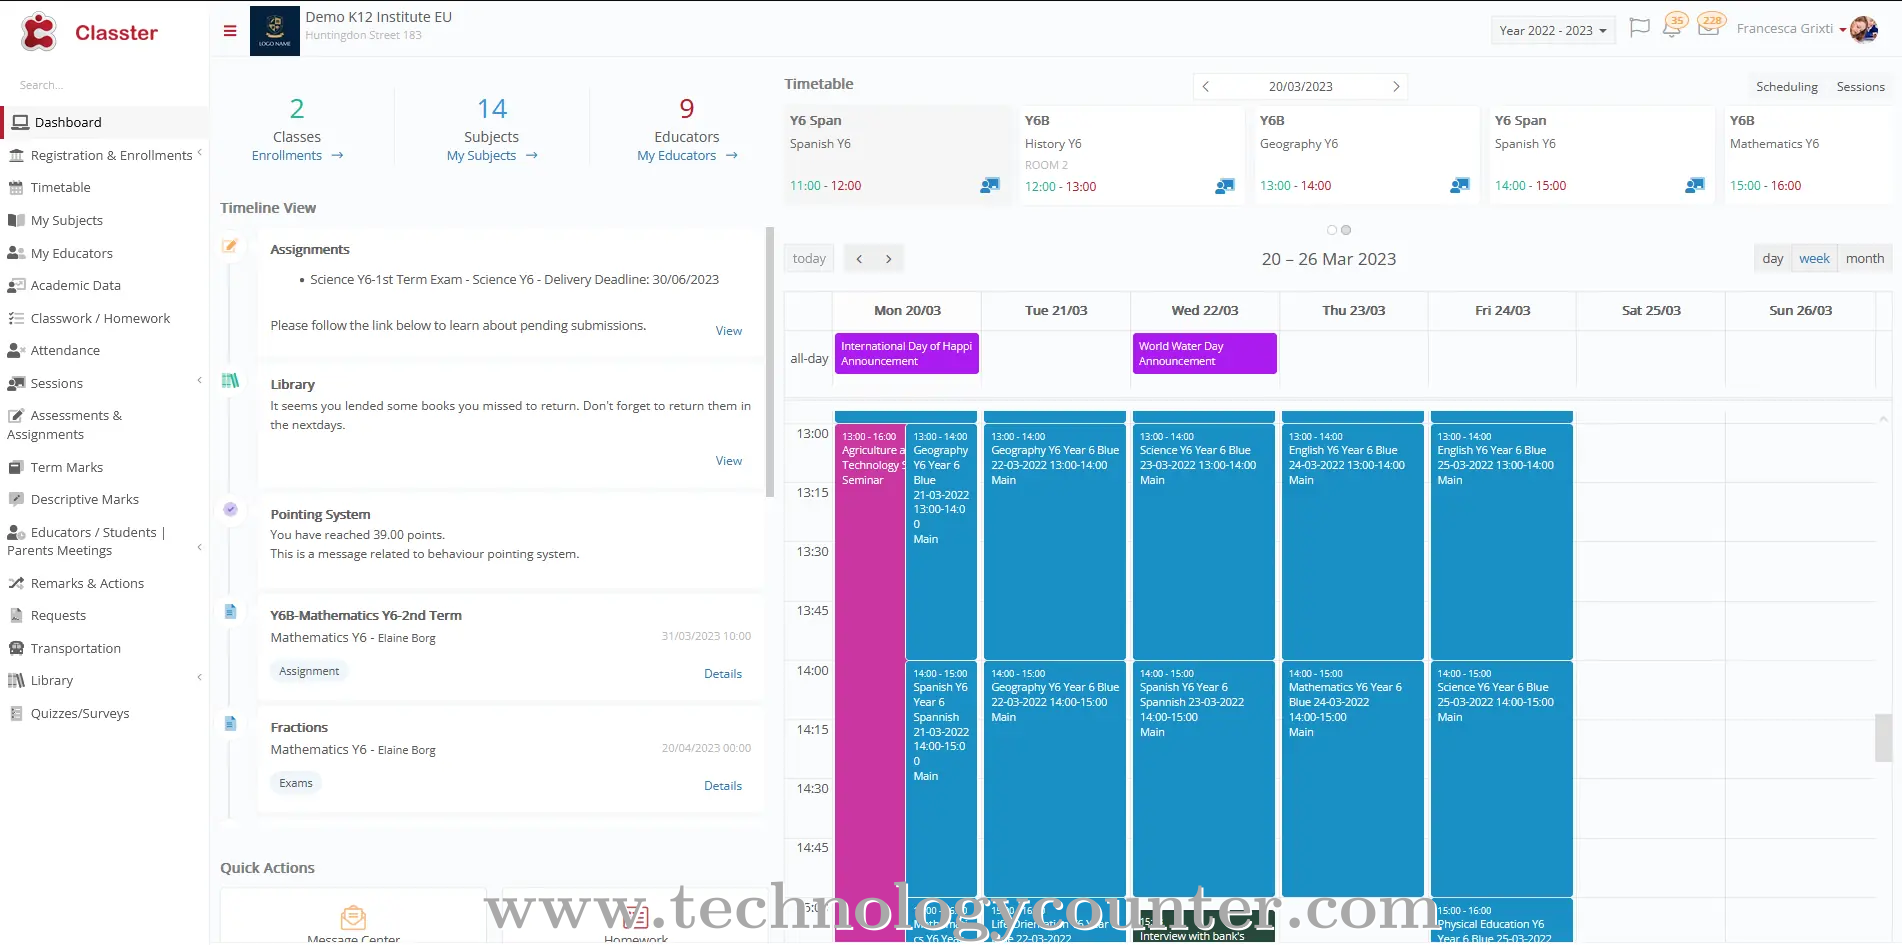Screen dimensions: 1902x945
Task: Open My Educators sidebar item
Action: point(71,254)
